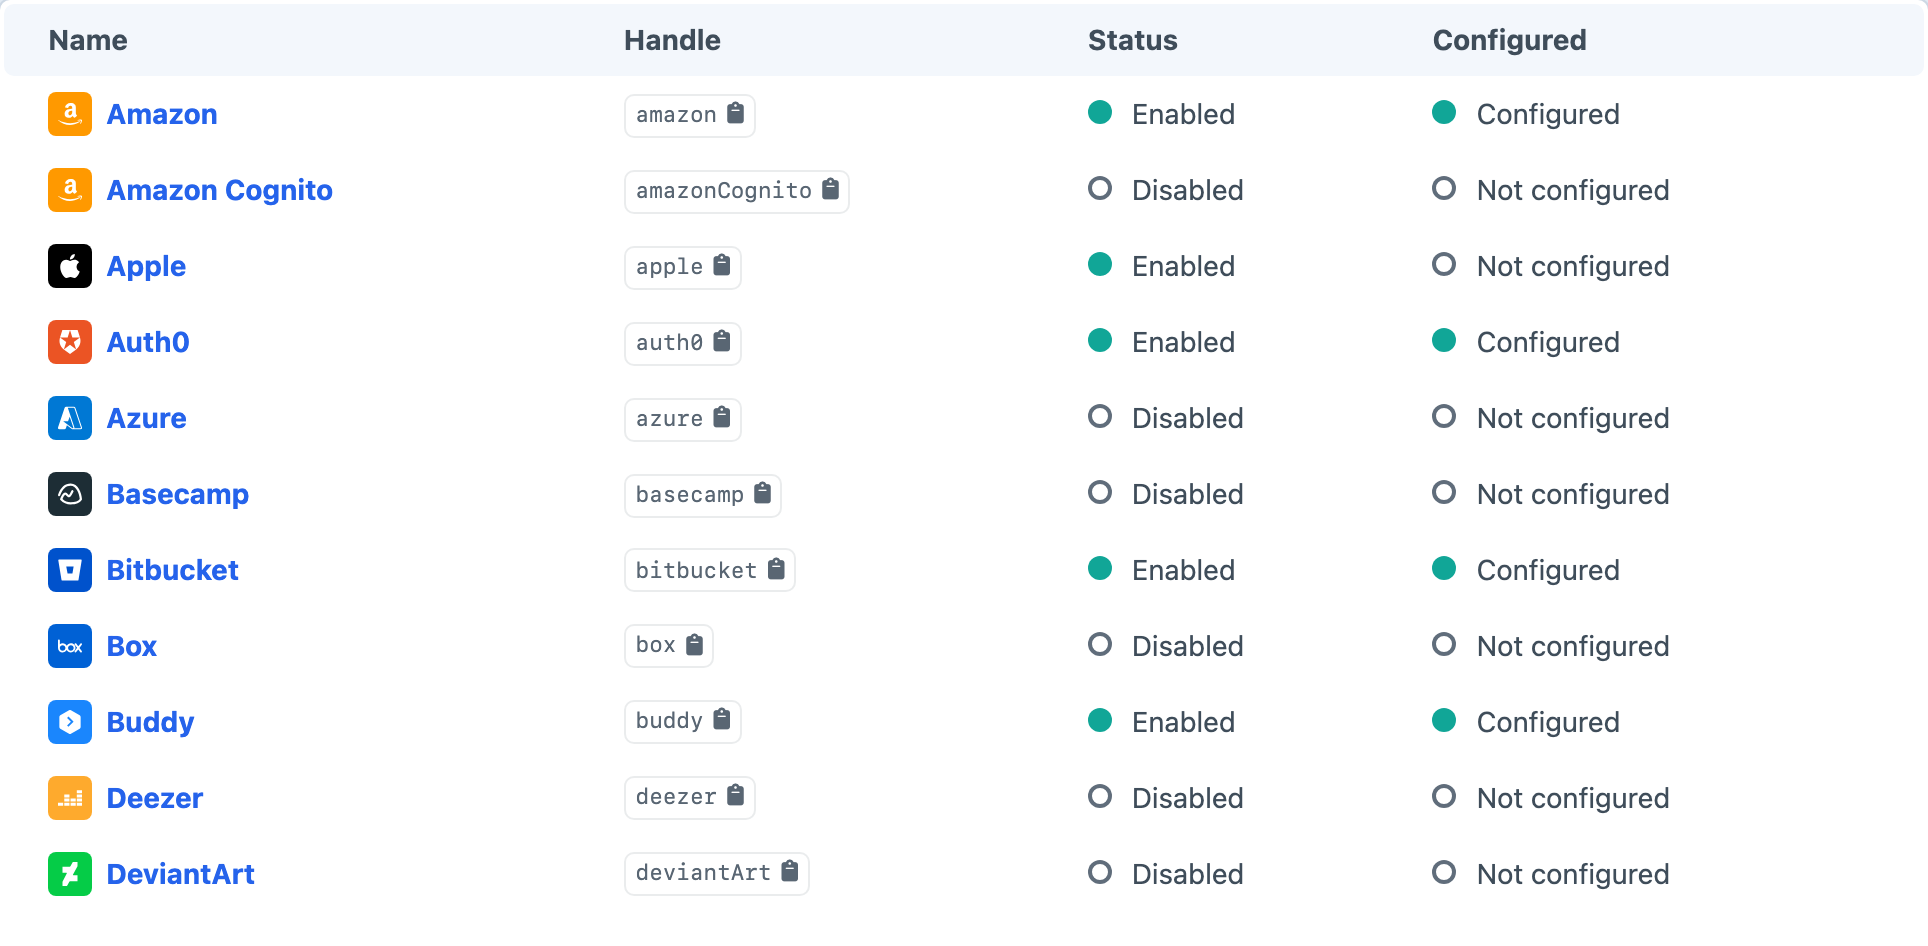Click Configured text in Bitbucket row
1928x946 pixels.
point(1548,570)
